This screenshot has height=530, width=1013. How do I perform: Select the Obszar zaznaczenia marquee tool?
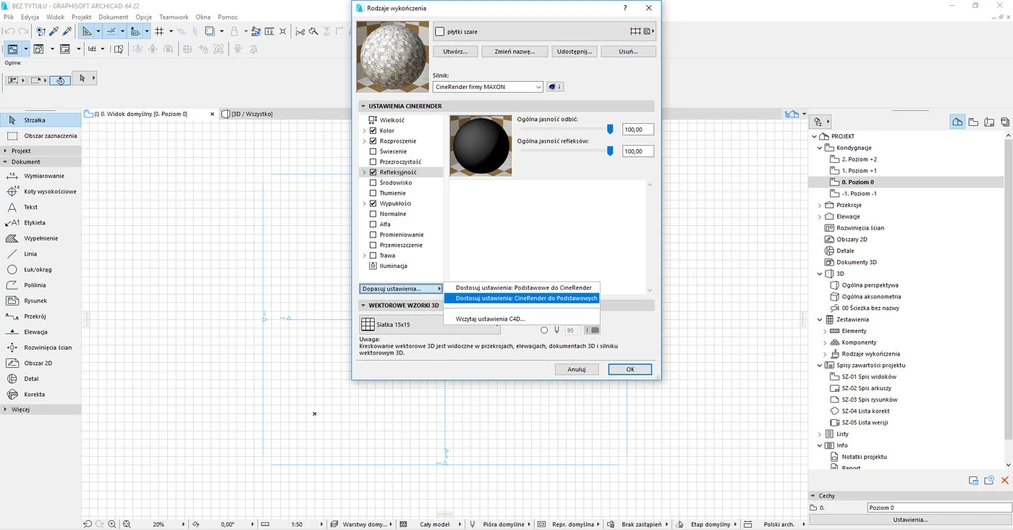(x=40, y=136)
